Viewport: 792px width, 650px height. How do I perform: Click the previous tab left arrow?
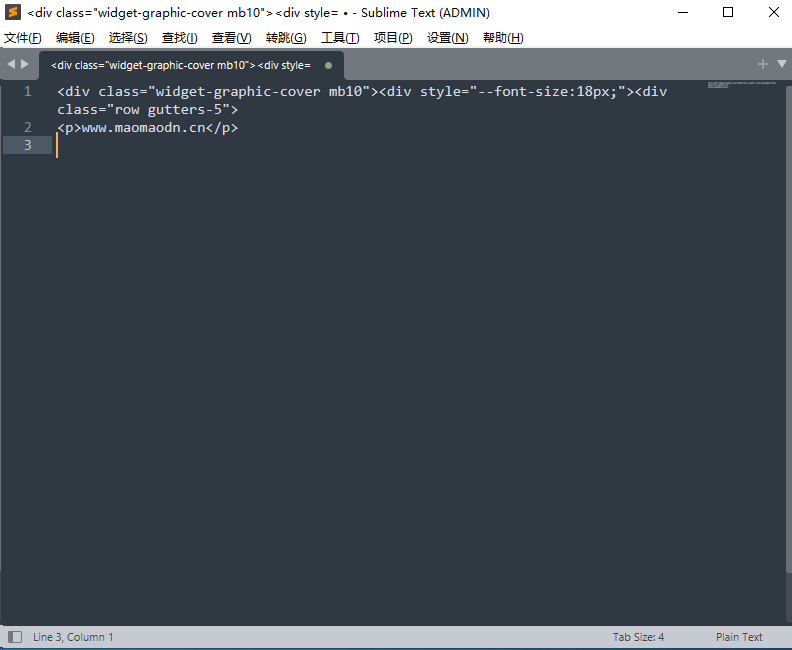(11, 64)
